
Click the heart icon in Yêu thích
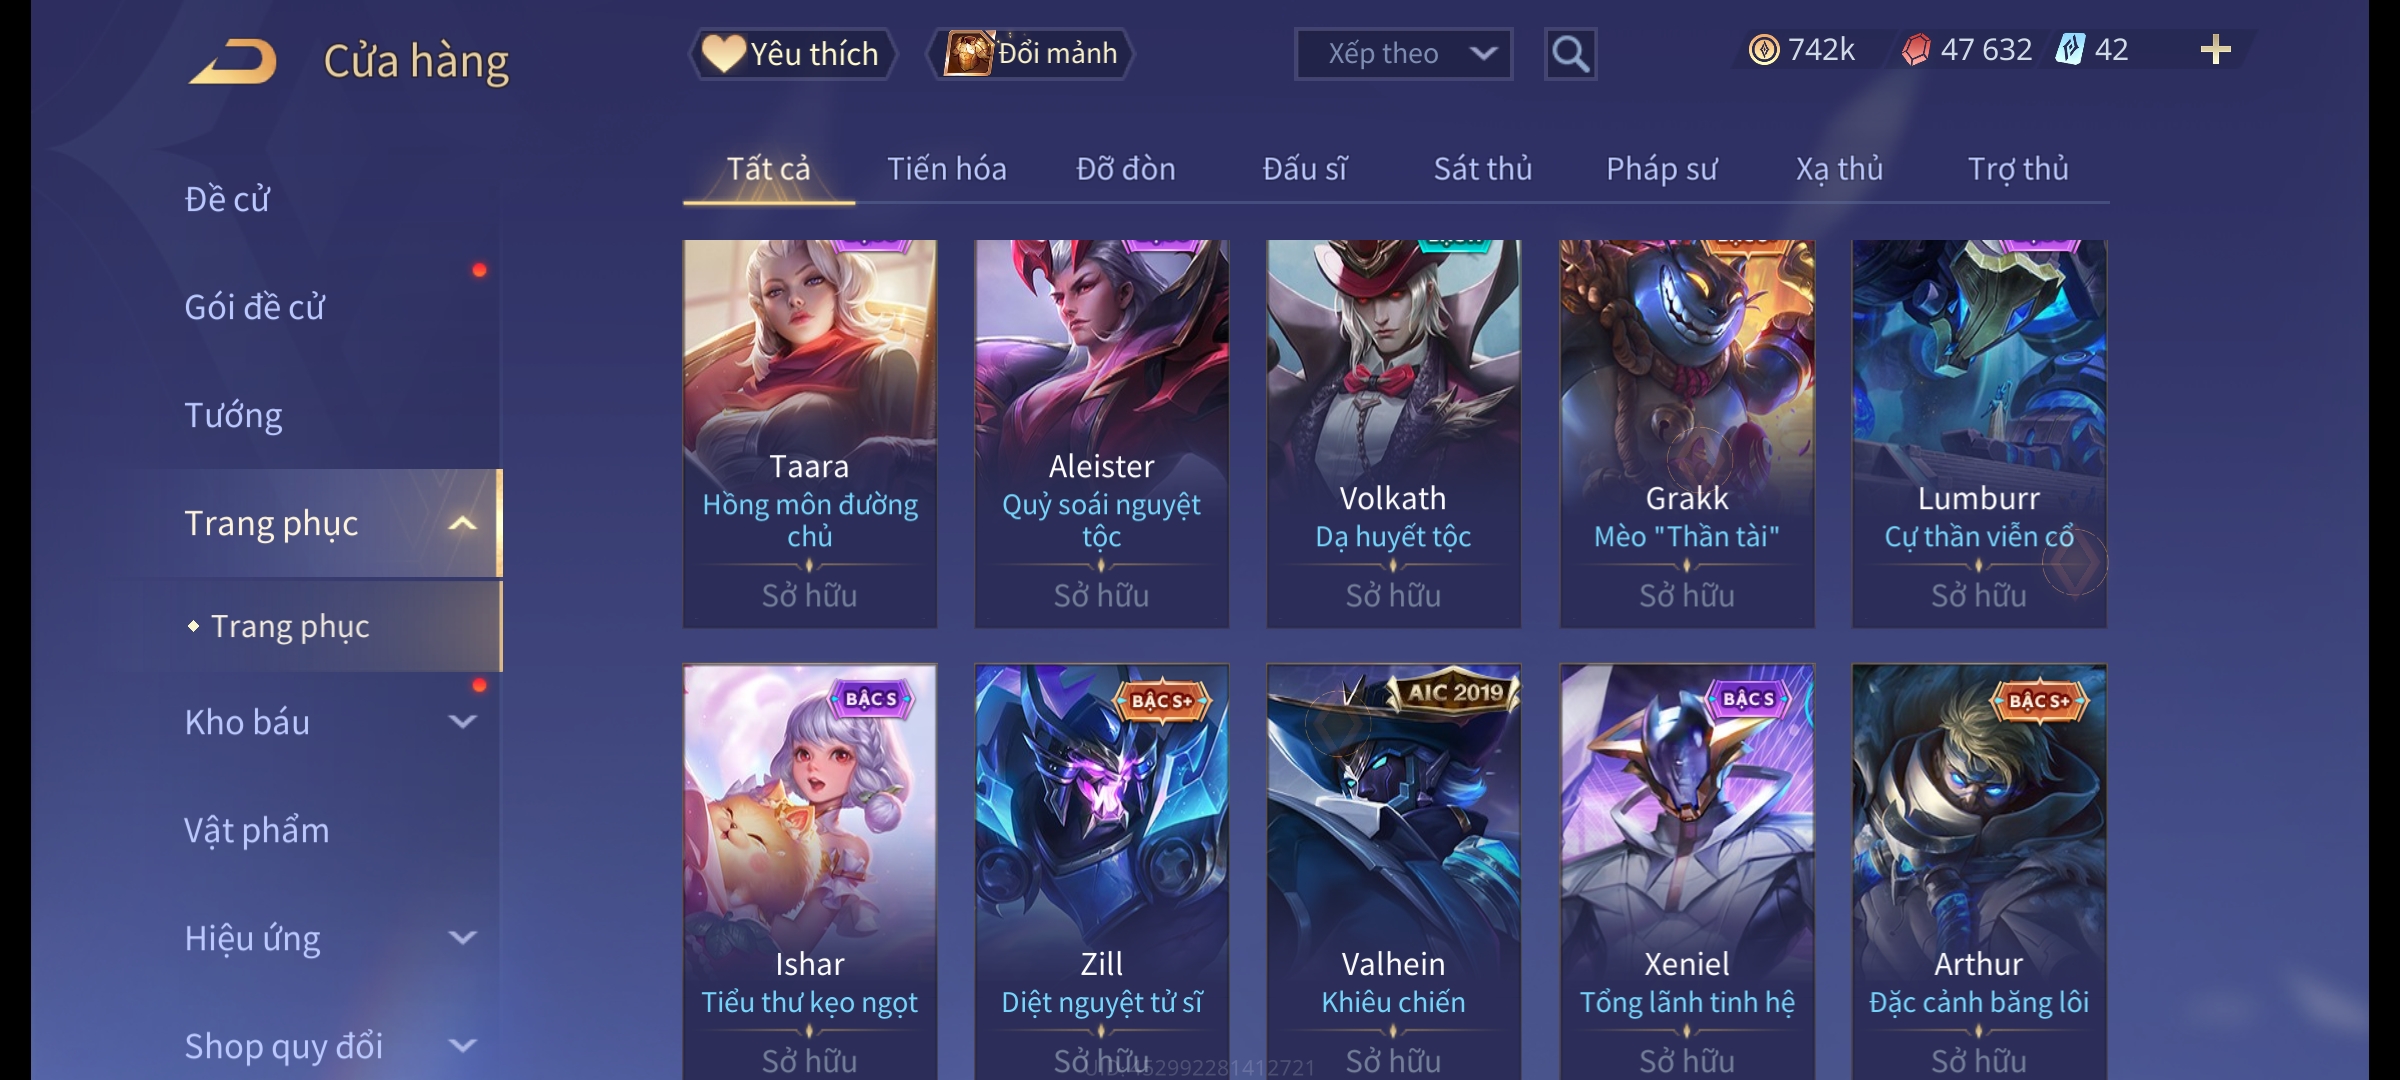pos(724,53)
